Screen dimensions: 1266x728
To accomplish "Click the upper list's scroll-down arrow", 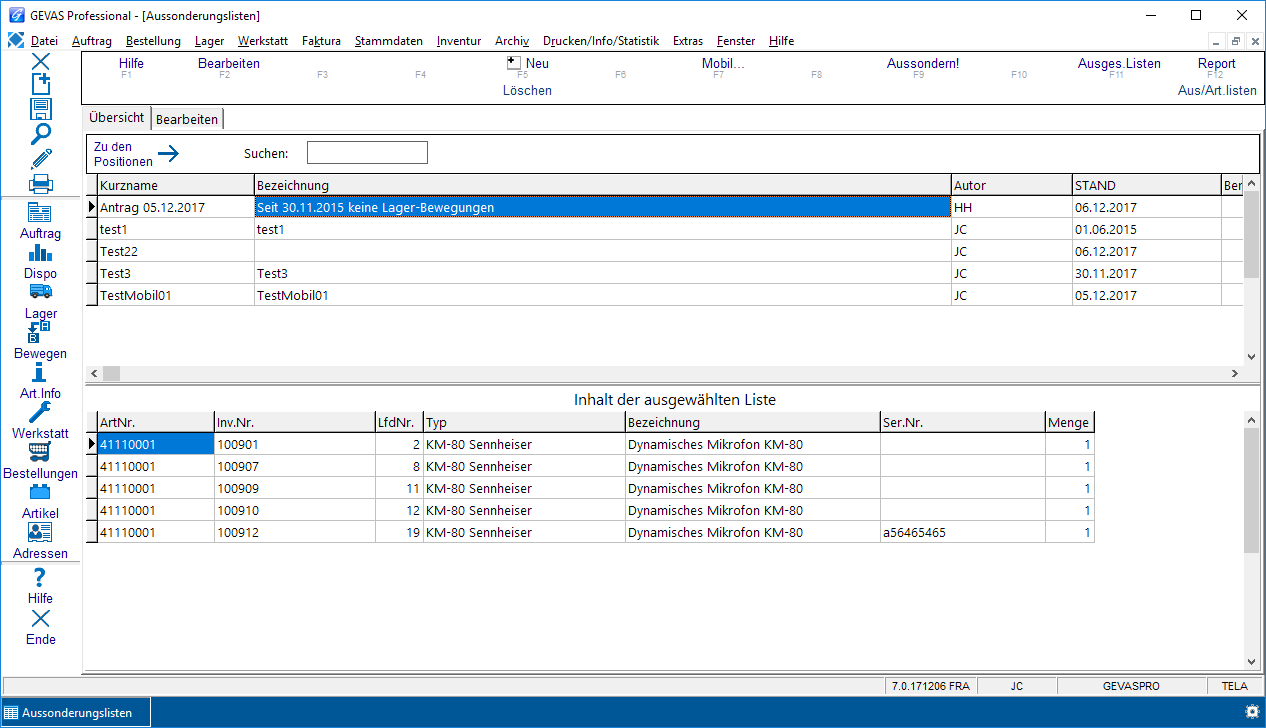I will [x=1251, y=356].
